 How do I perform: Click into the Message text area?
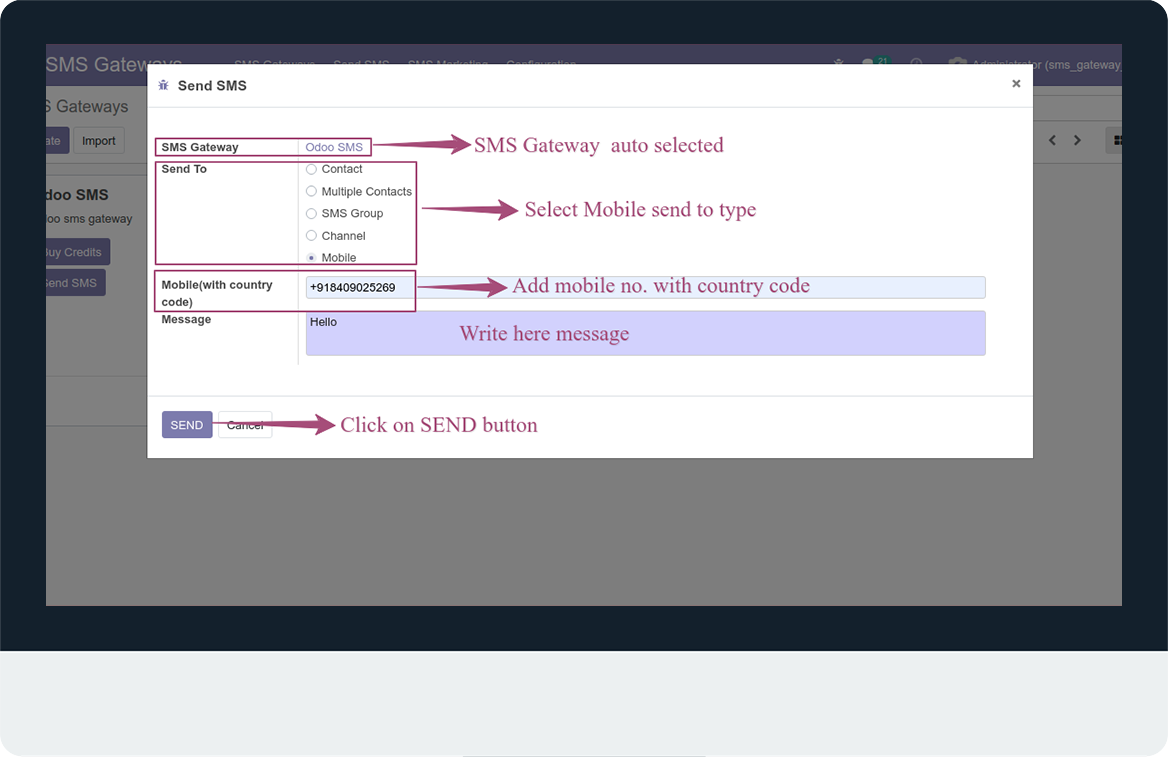point(645,333)
